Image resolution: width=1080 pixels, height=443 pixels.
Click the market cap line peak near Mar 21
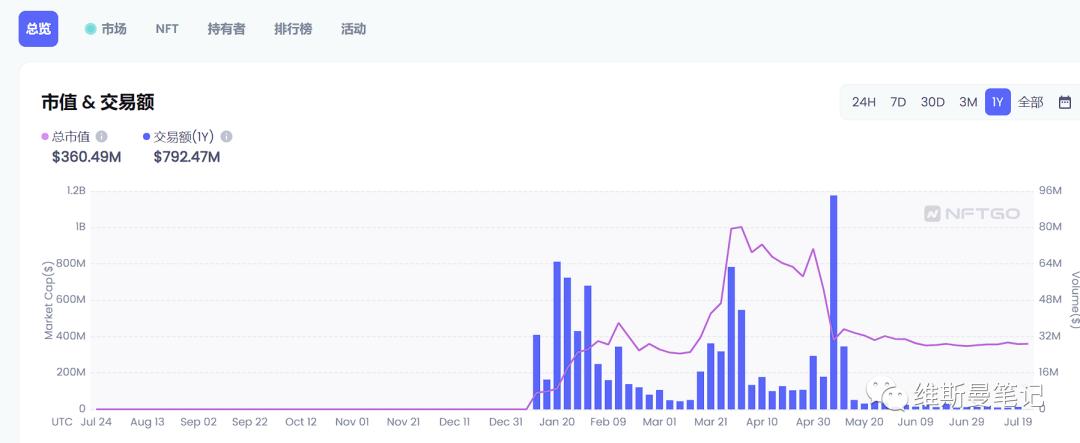[740, 227]
